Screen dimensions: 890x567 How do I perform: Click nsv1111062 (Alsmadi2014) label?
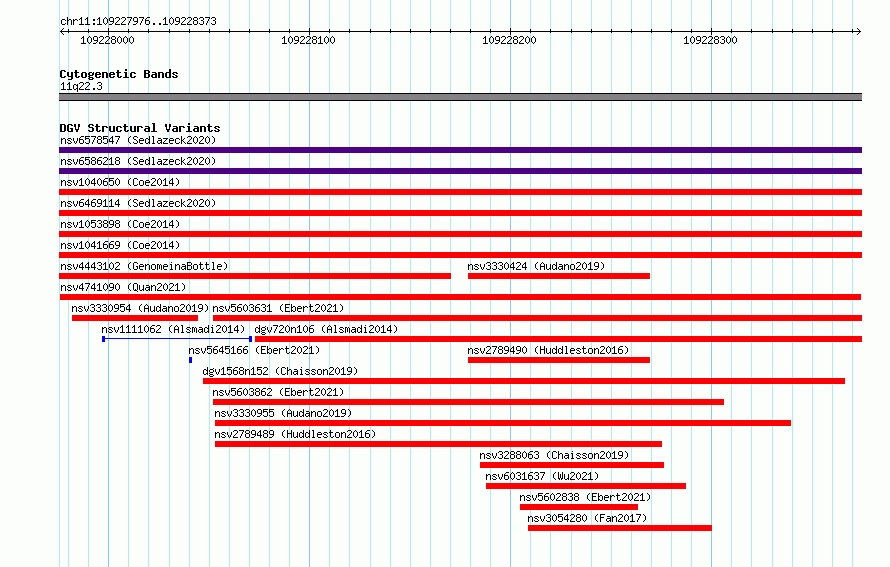pyautogui.click(x=173, y=329)
